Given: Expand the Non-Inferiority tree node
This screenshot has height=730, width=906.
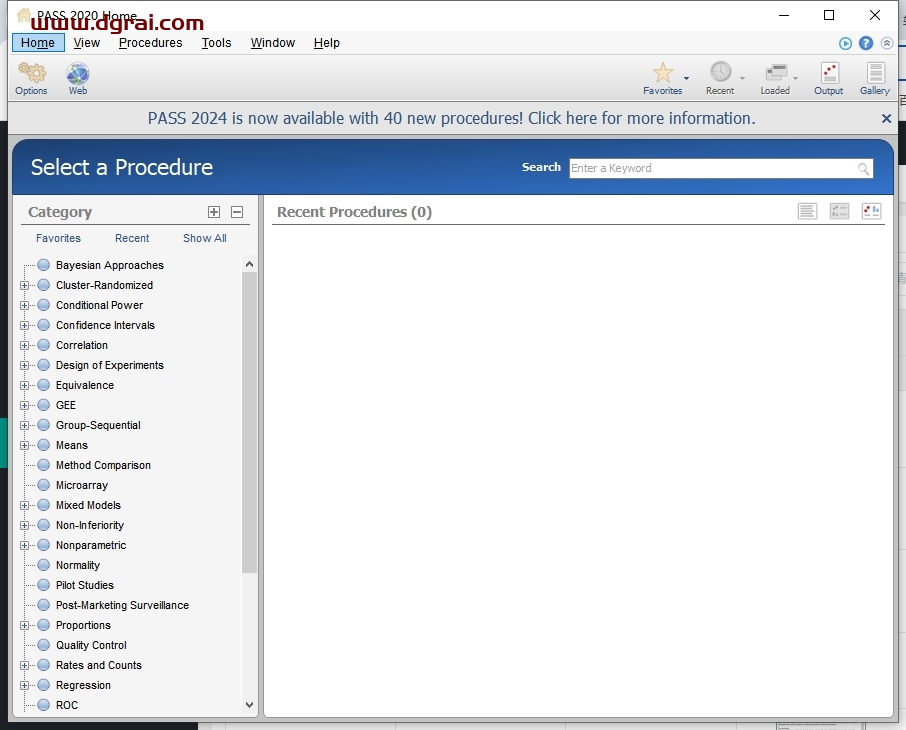Looking at the screenshot, I should tap(24, 525).
